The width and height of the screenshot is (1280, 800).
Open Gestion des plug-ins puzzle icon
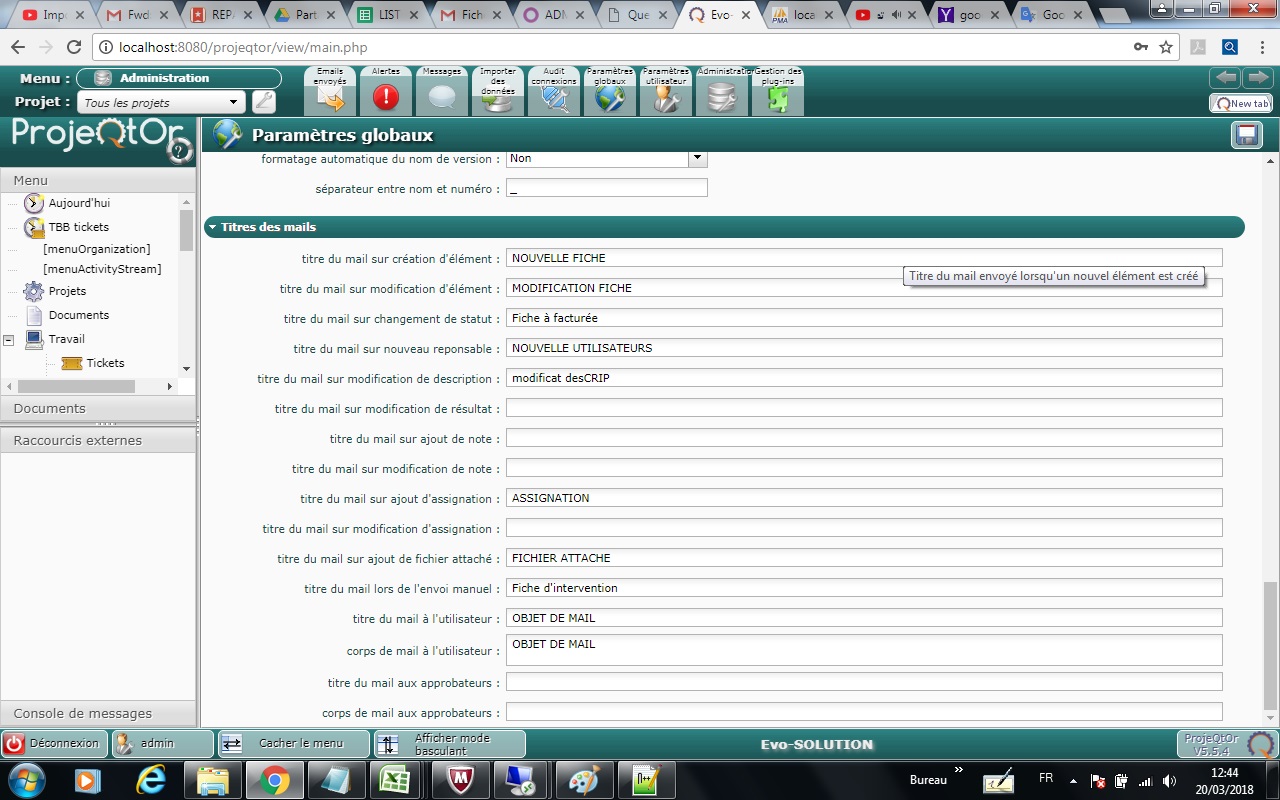point(777,97)
